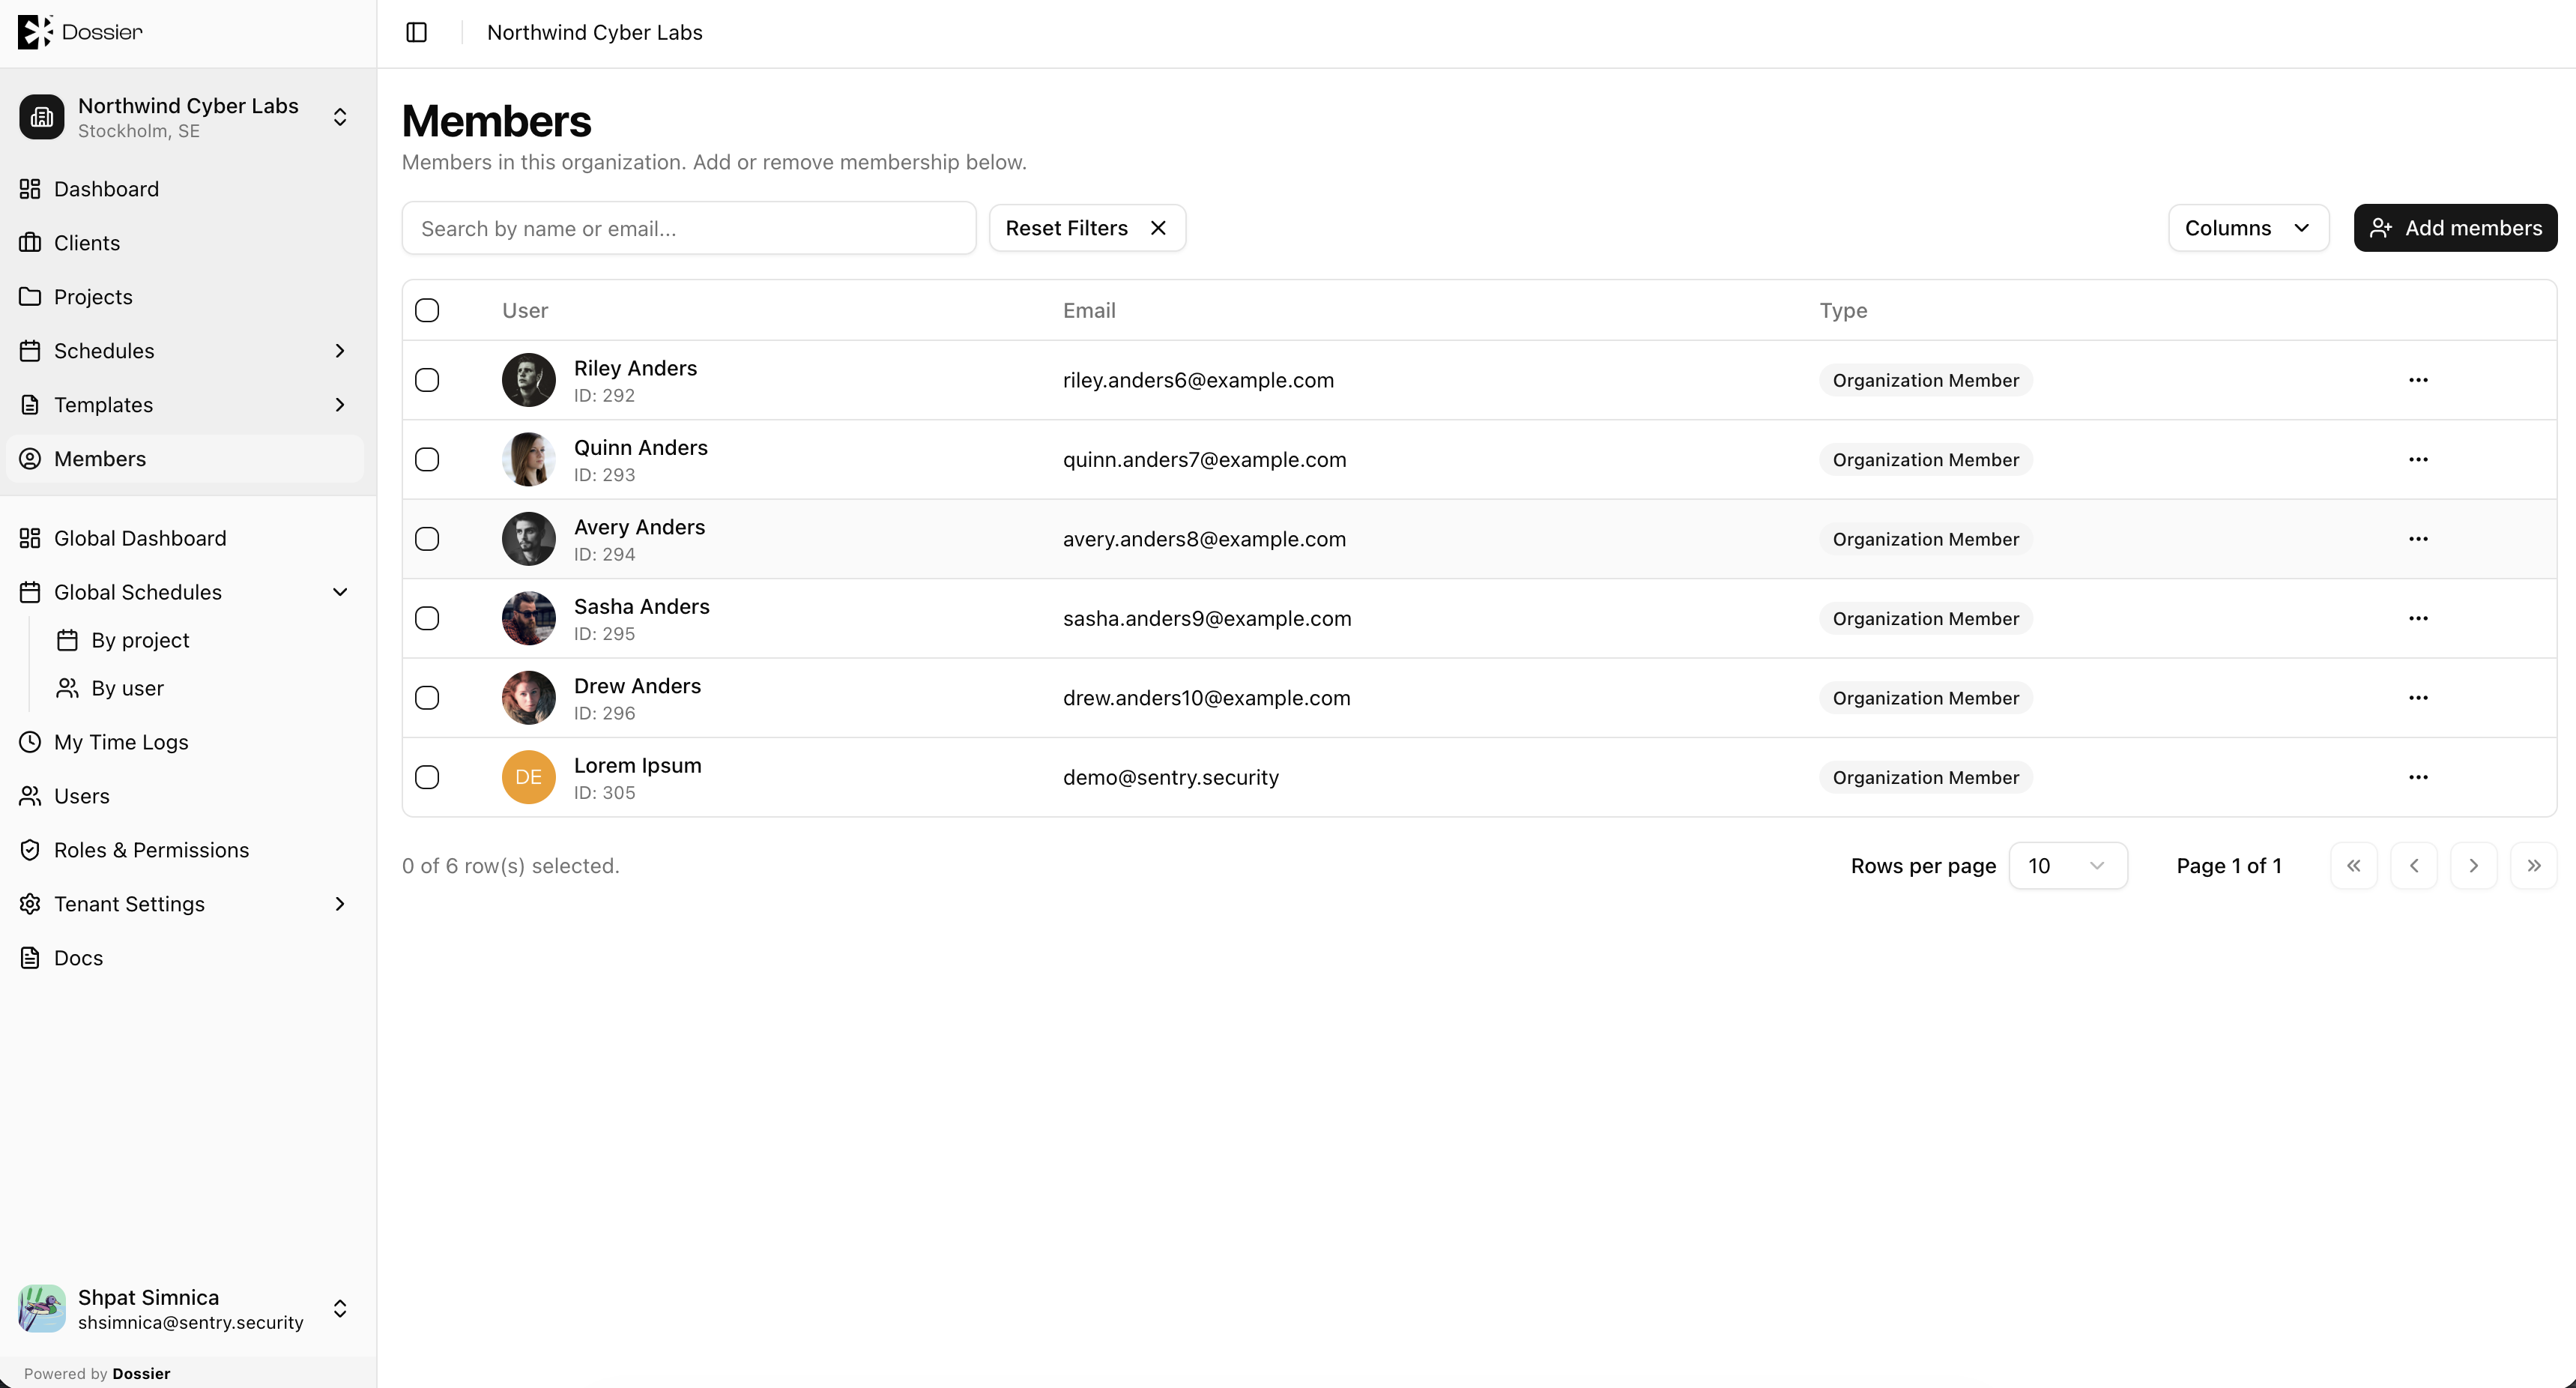2576x1388 pixels.
Task: Select the Avery Anders row checkbox
Action: click(427, 539)
